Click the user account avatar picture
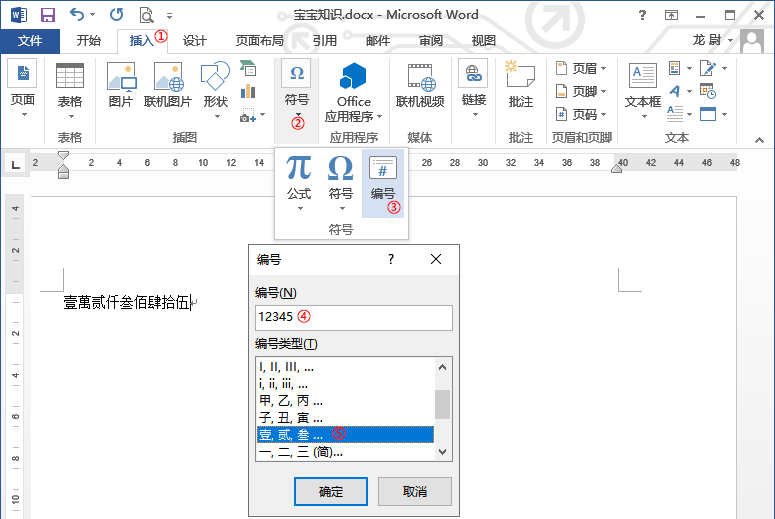 tap(752, 41)
